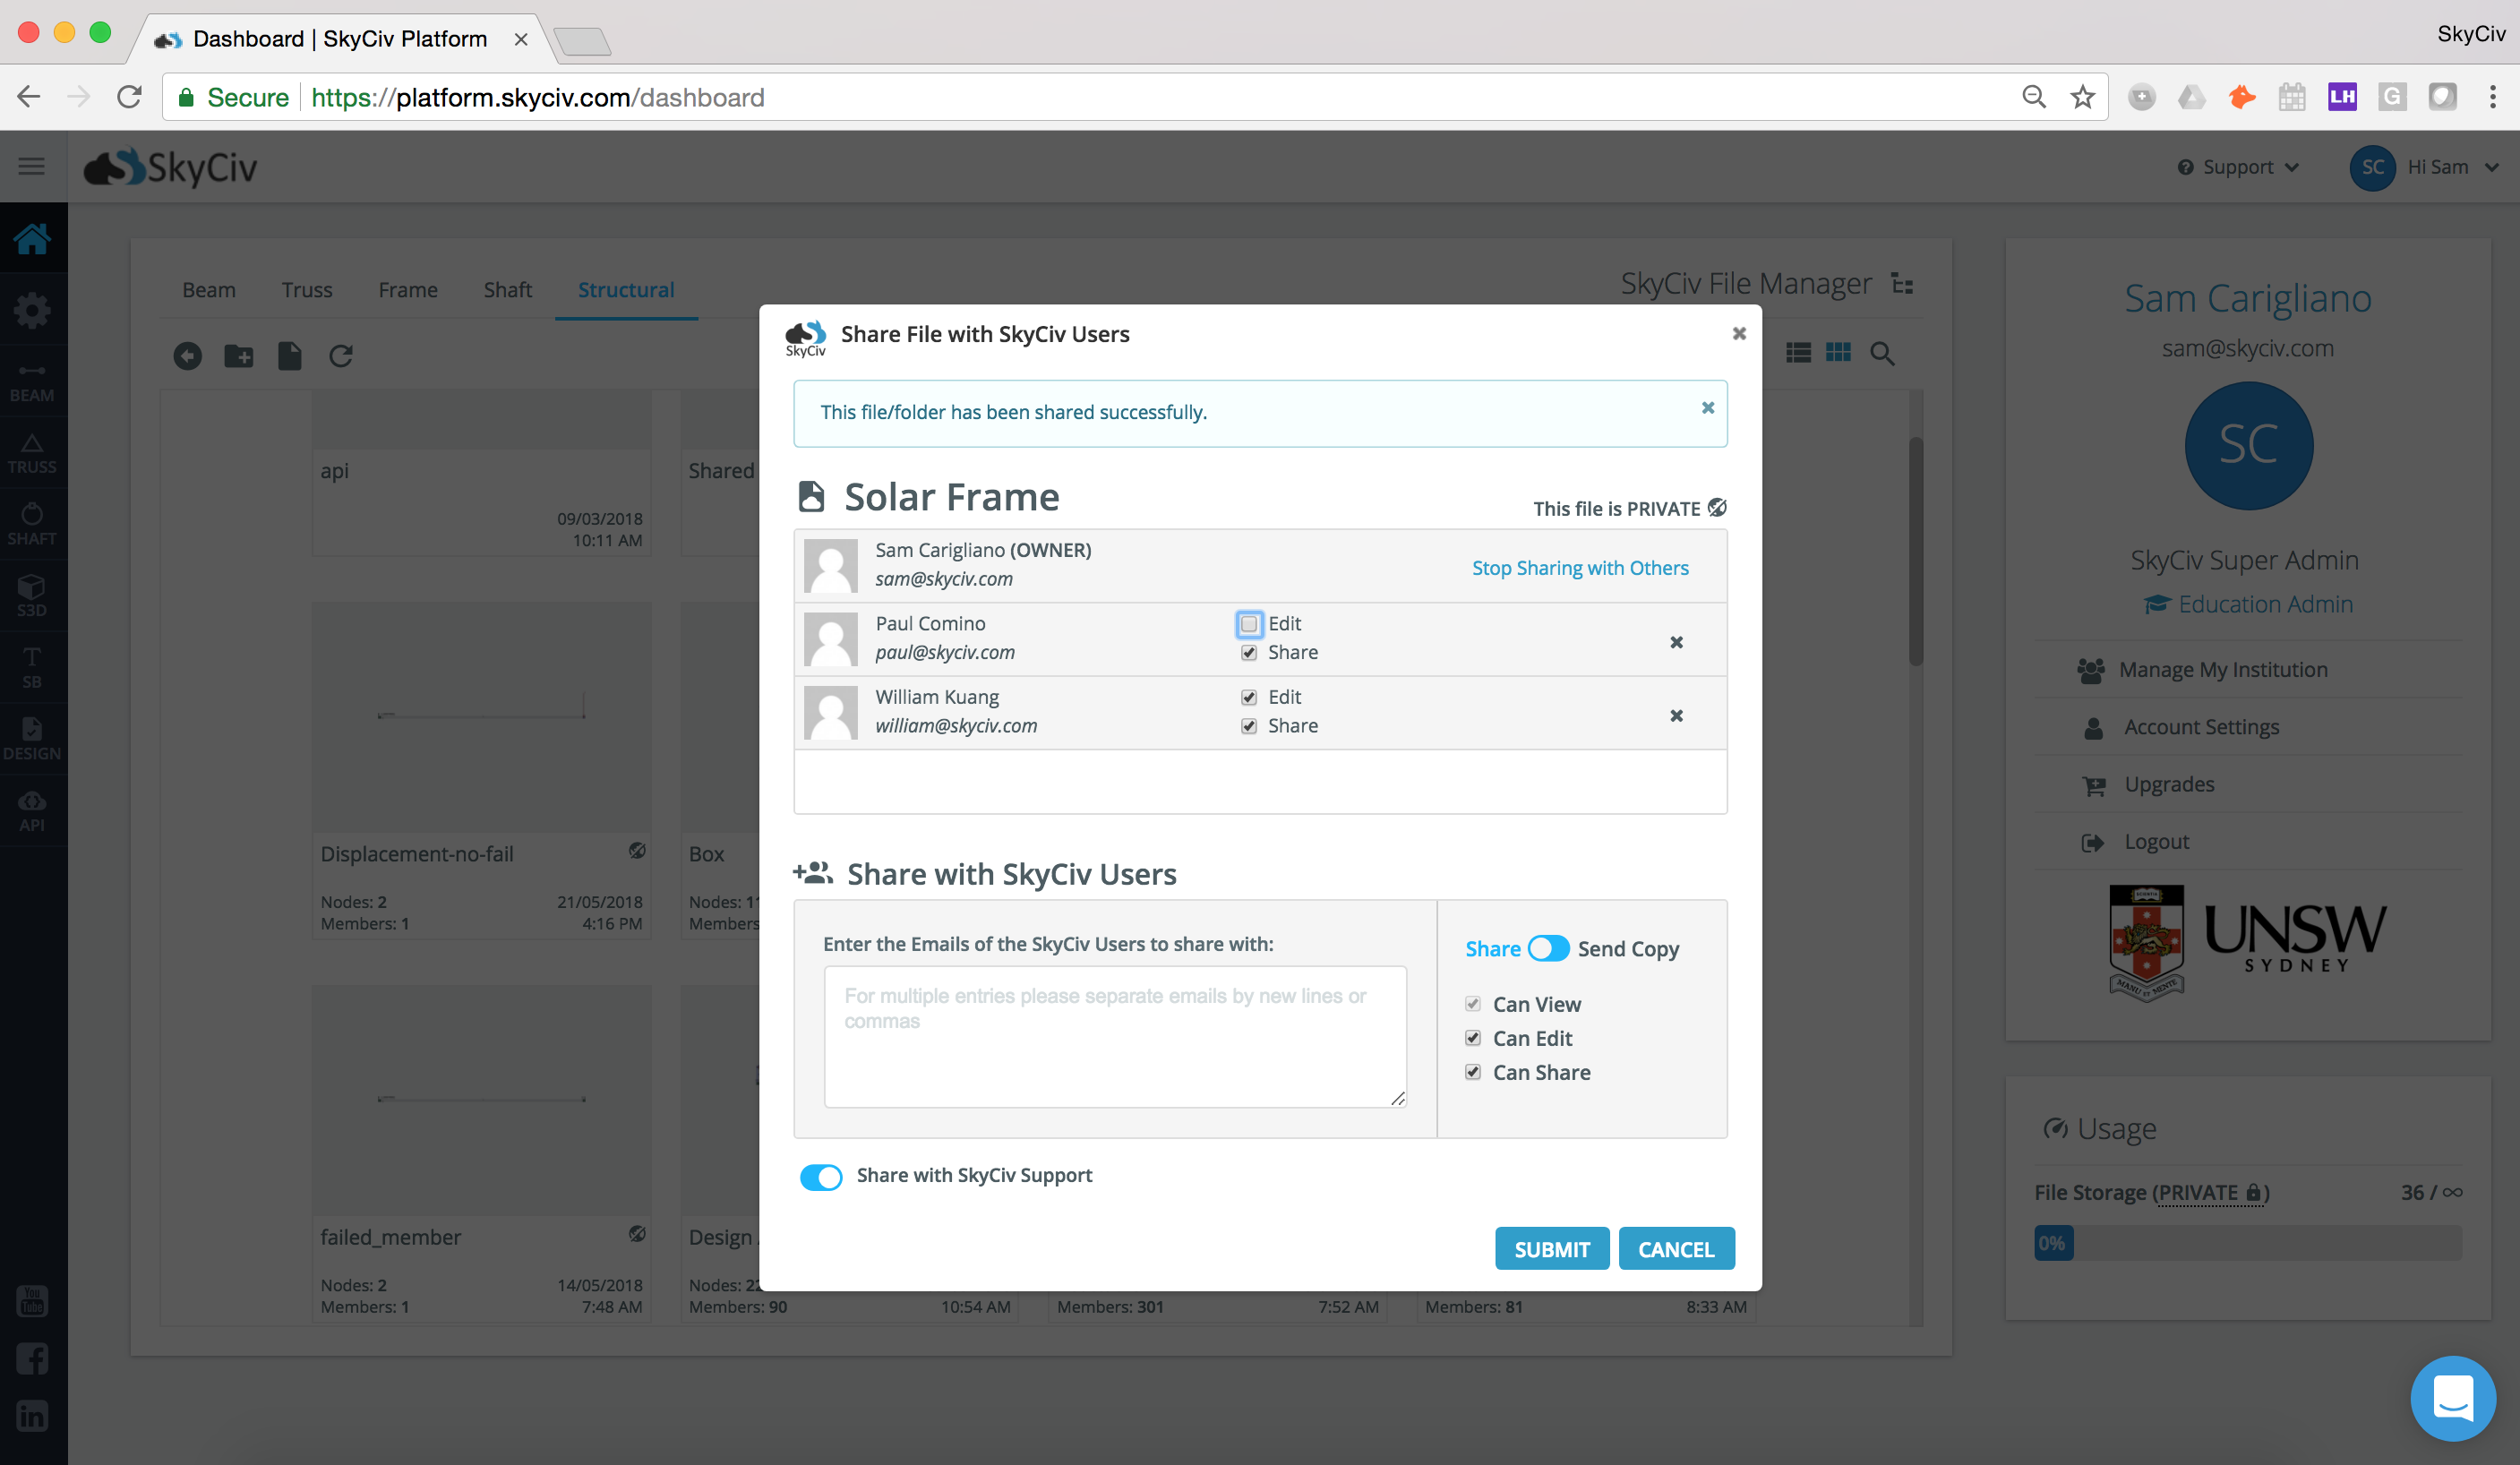Uncheck the Can Share checkbox
Image resolution: width=2520 pixels, height=1465 pixels.
(x=1473, y=1072)
